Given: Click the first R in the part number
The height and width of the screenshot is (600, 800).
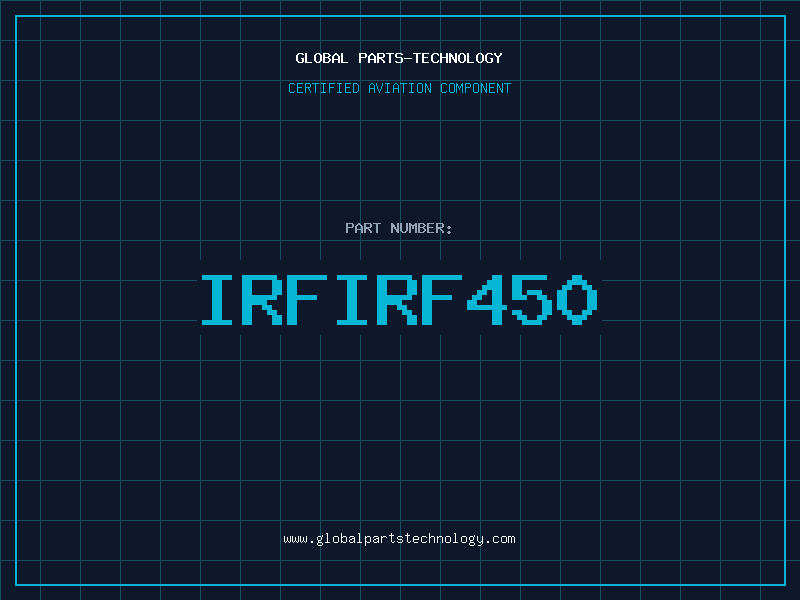Looking at the screenshot, I should [264, 300].
